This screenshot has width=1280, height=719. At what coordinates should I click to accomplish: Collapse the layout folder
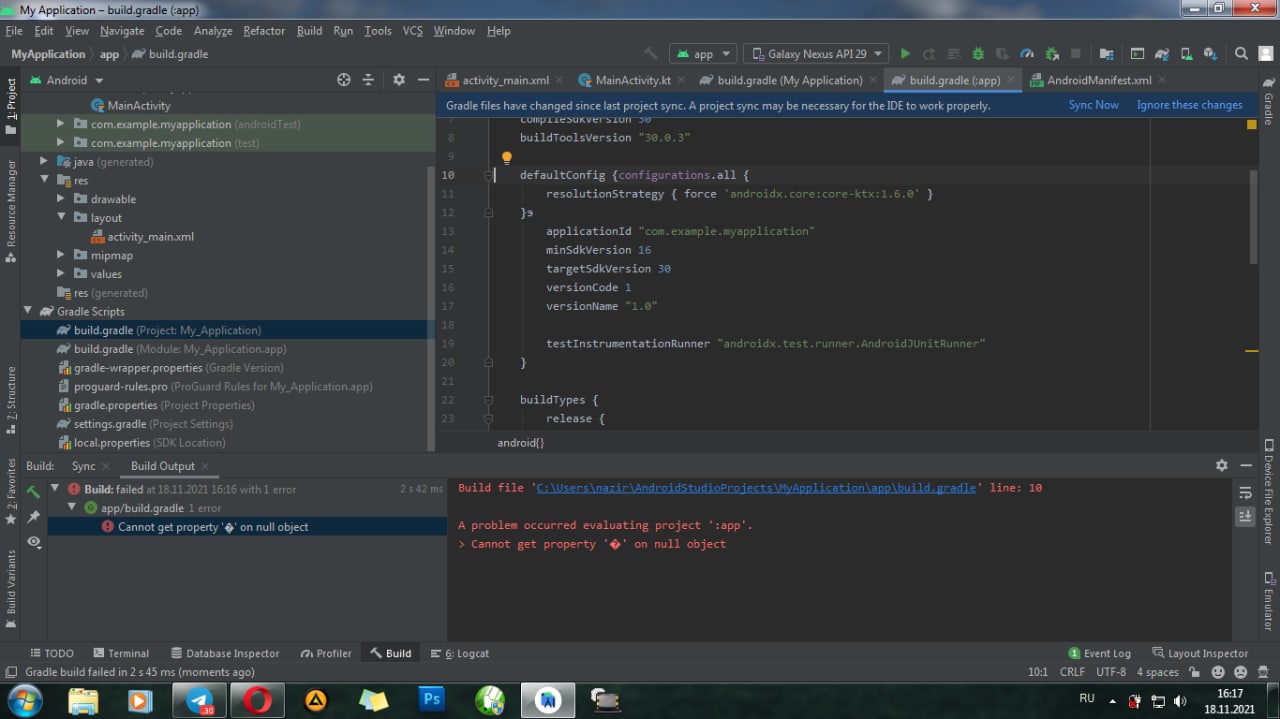pos(61,217)
